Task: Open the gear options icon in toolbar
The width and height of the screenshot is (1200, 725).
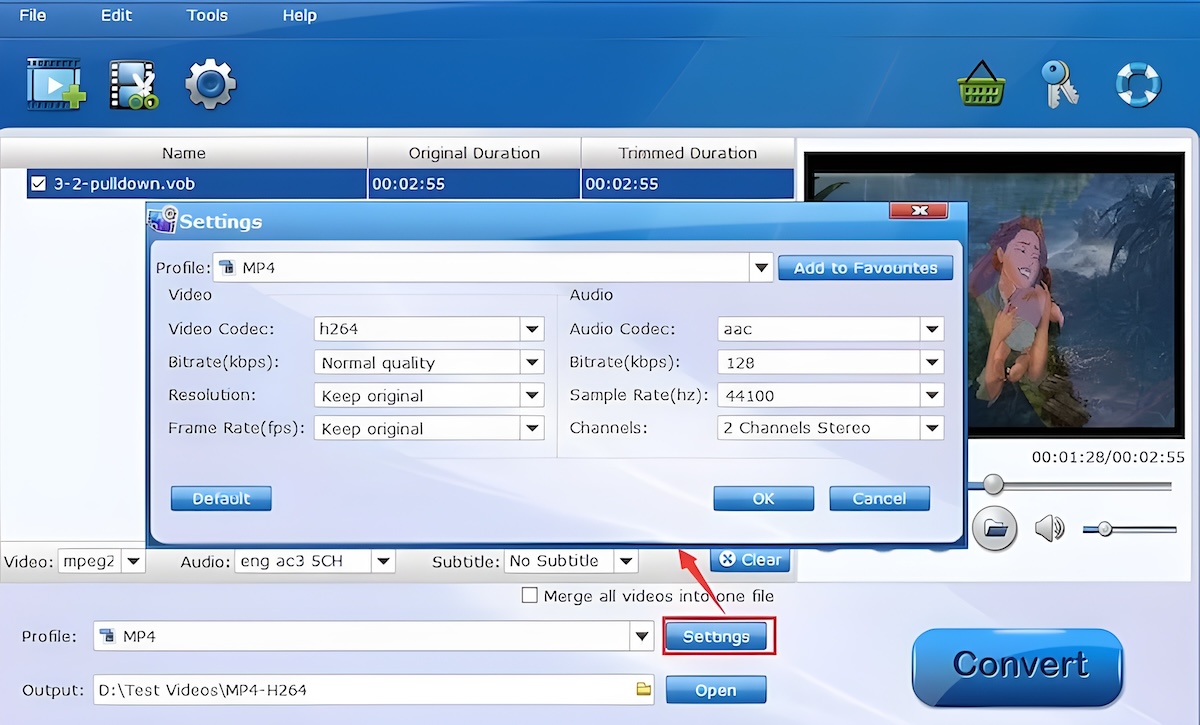Action: 210,84
